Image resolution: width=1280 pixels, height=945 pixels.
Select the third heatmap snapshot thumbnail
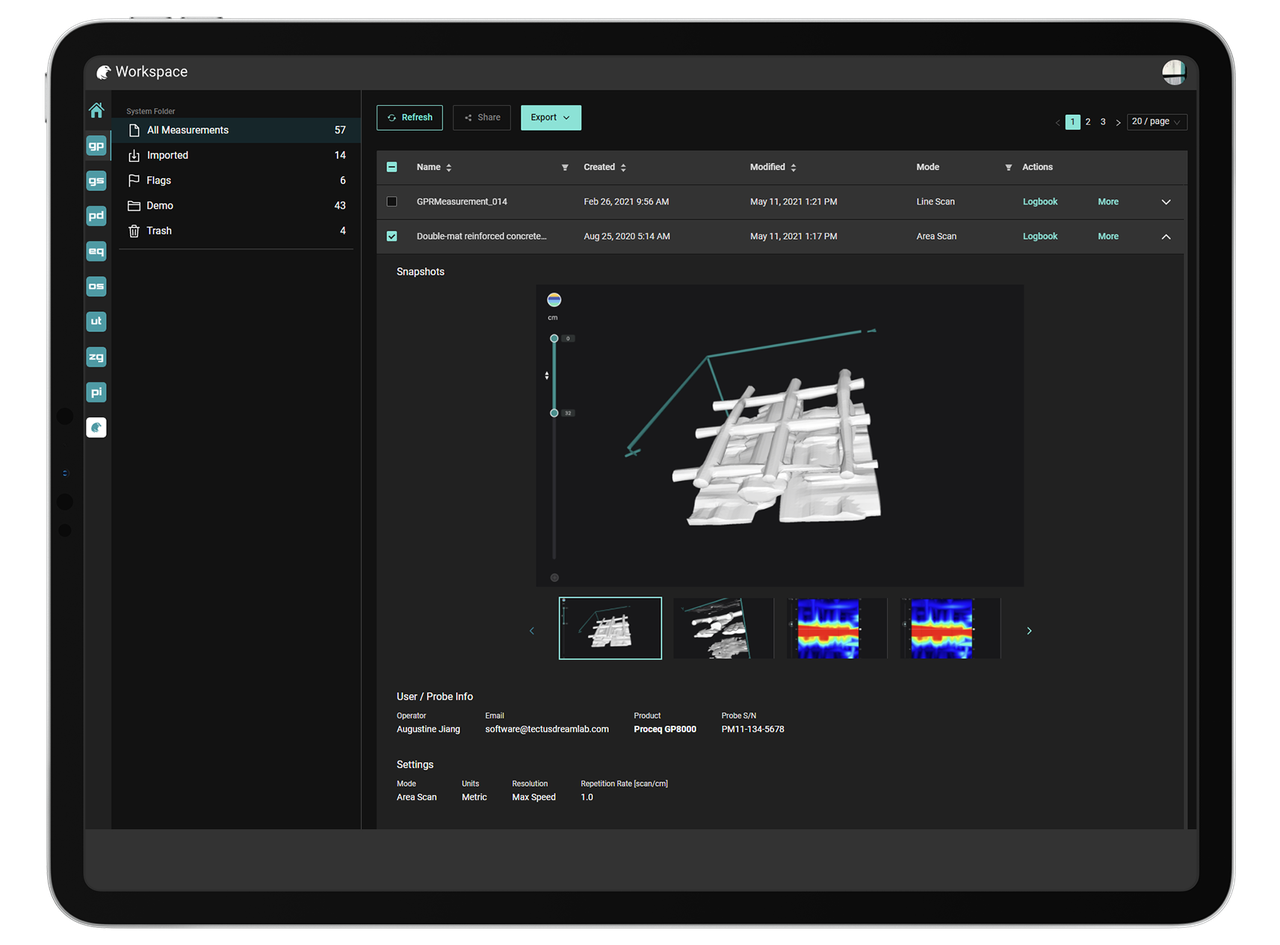837,628
